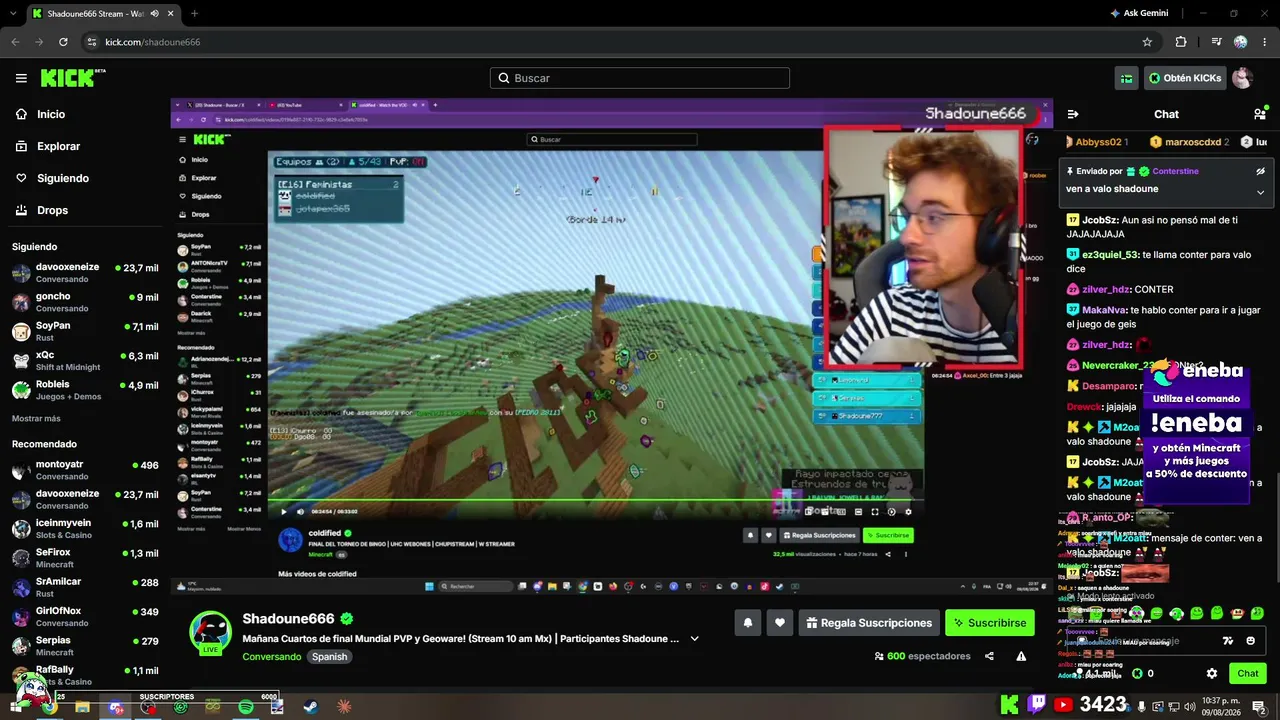Collapse the chat panel with arrow icon

click(x=1073, y=114)
